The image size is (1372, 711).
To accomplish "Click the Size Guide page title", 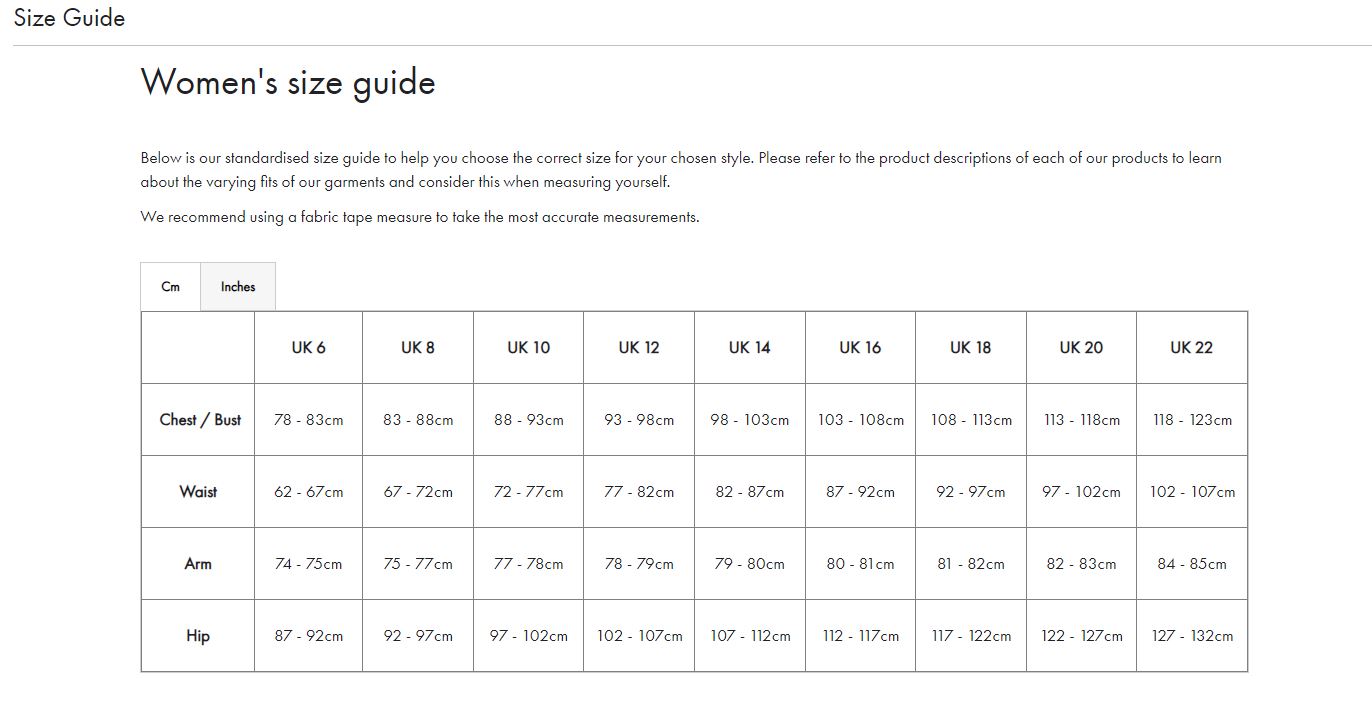I will (x=67, y=17).
